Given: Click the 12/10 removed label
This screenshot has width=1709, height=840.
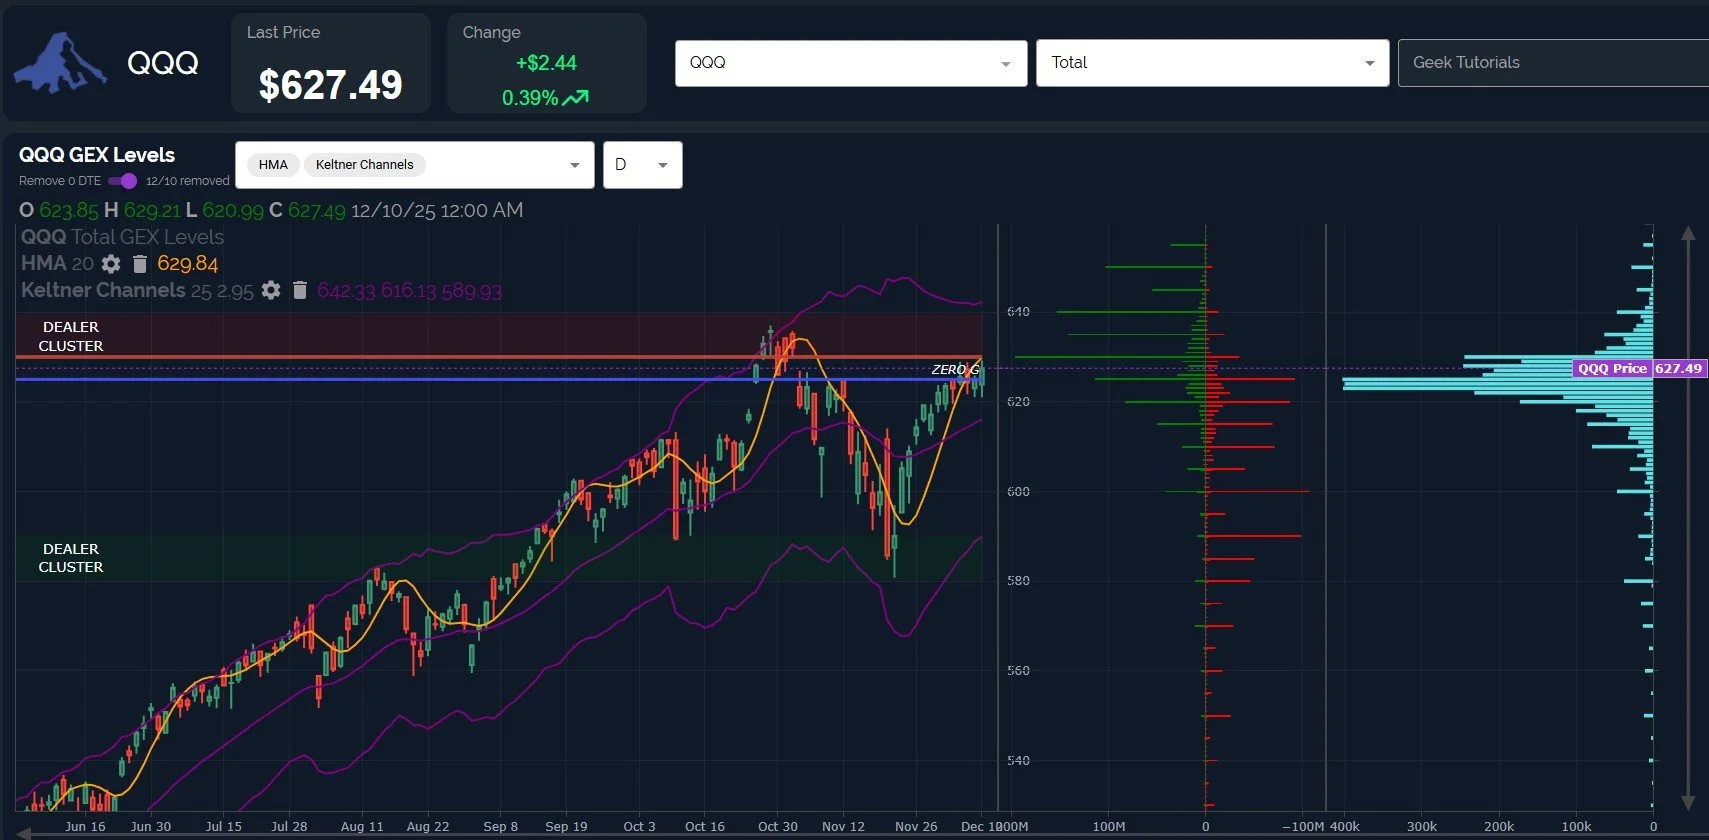Looking at the screenshot, I should click(x=188, y=181).
